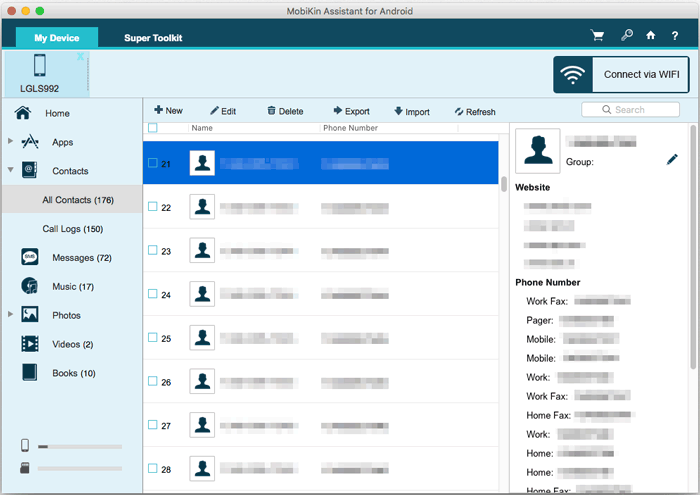Refresh the contacts list
The image size is (700, 495).
[475, 112]
